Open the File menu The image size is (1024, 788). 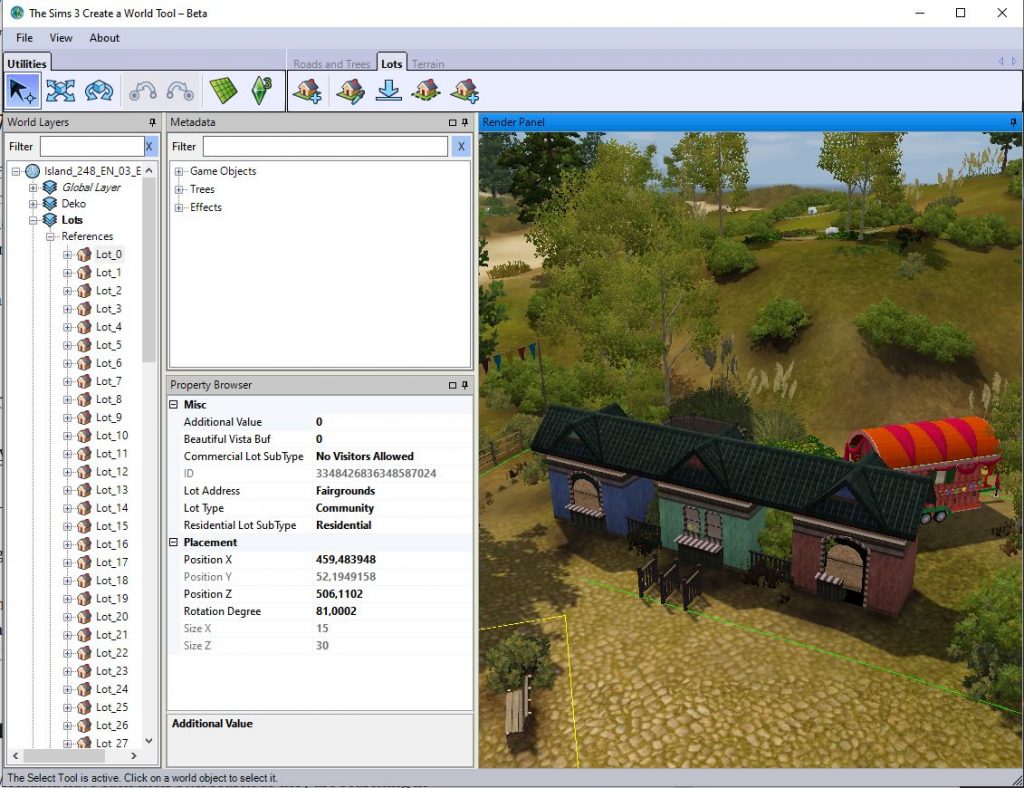click(x=25, y=38)
